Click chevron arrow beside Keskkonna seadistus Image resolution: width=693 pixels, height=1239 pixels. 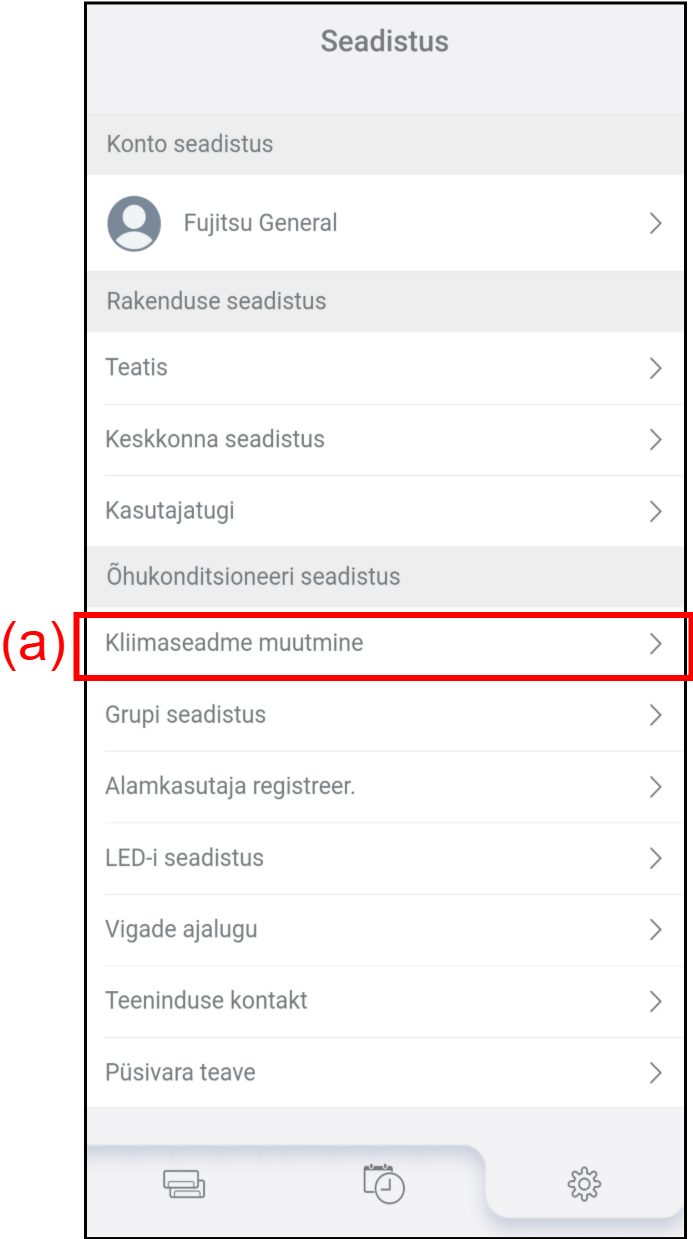point(656,439)
